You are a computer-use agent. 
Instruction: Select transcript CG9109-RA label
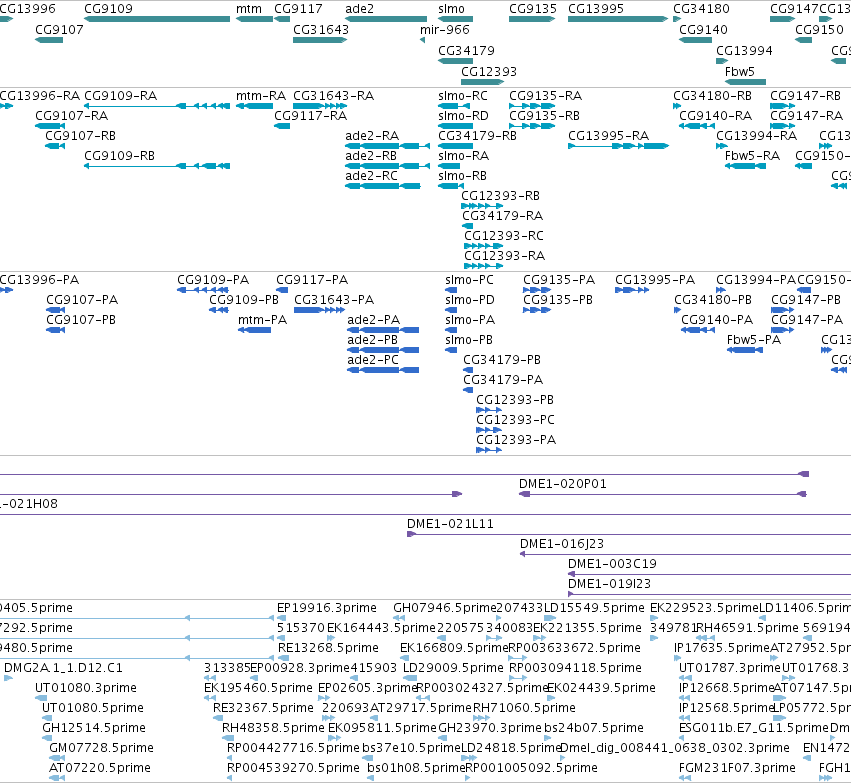[x=120, y=96]
